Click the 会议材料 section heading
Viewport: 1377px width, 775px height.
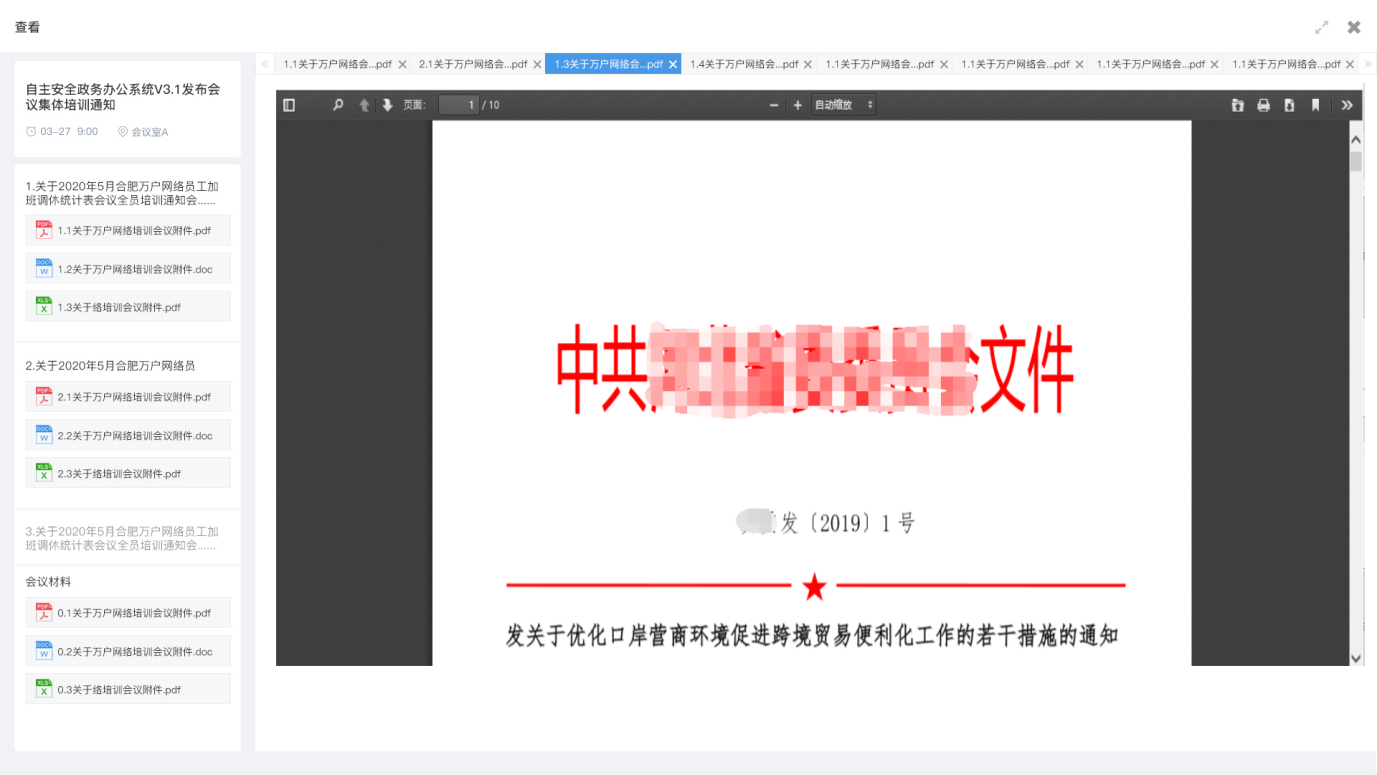coord(48,582)
